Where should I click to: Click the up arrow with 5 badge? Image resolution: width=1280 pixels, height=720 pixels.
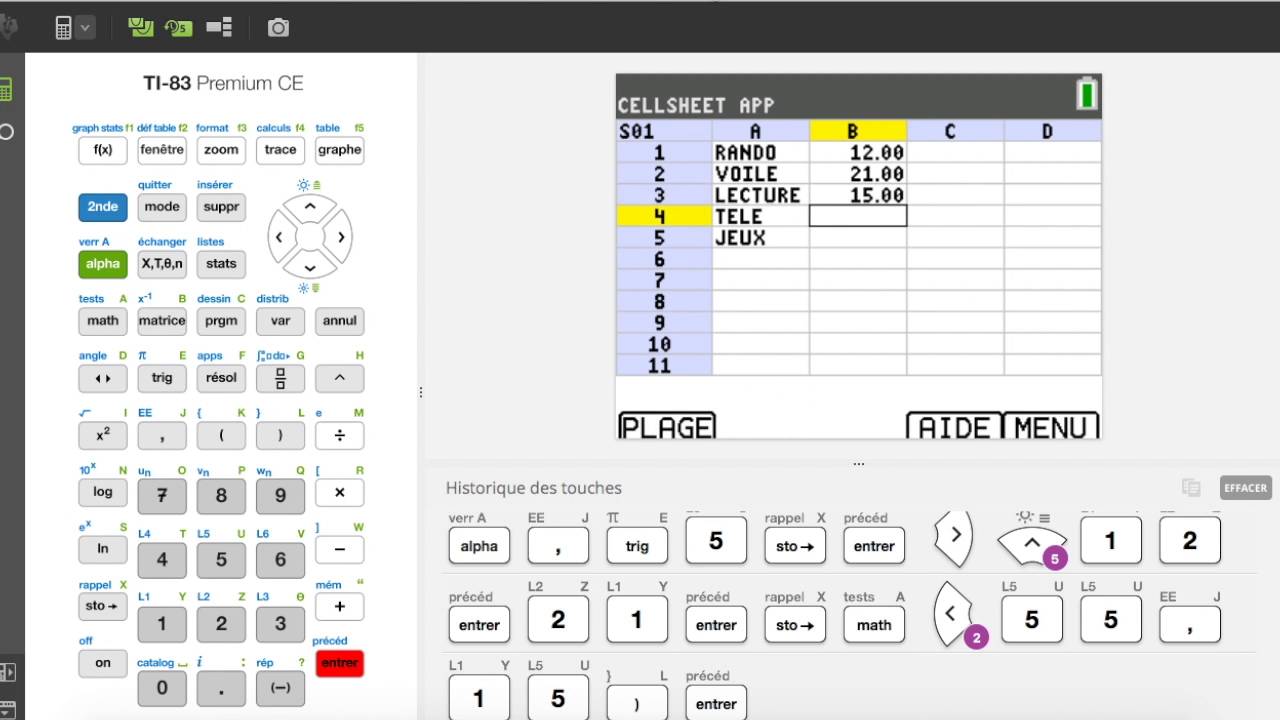(x=1032, y=545)
